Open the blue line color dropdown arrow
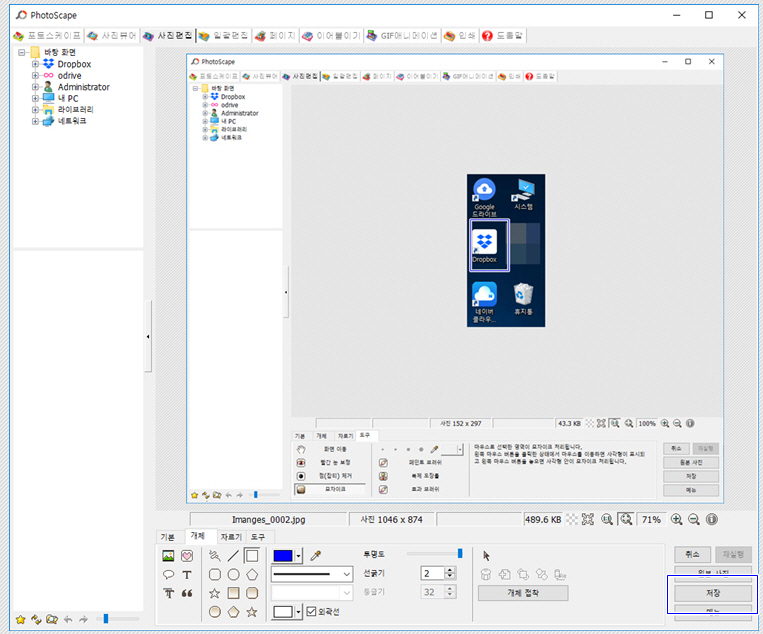Screen dimensions: 763x634 pos(298,556)
